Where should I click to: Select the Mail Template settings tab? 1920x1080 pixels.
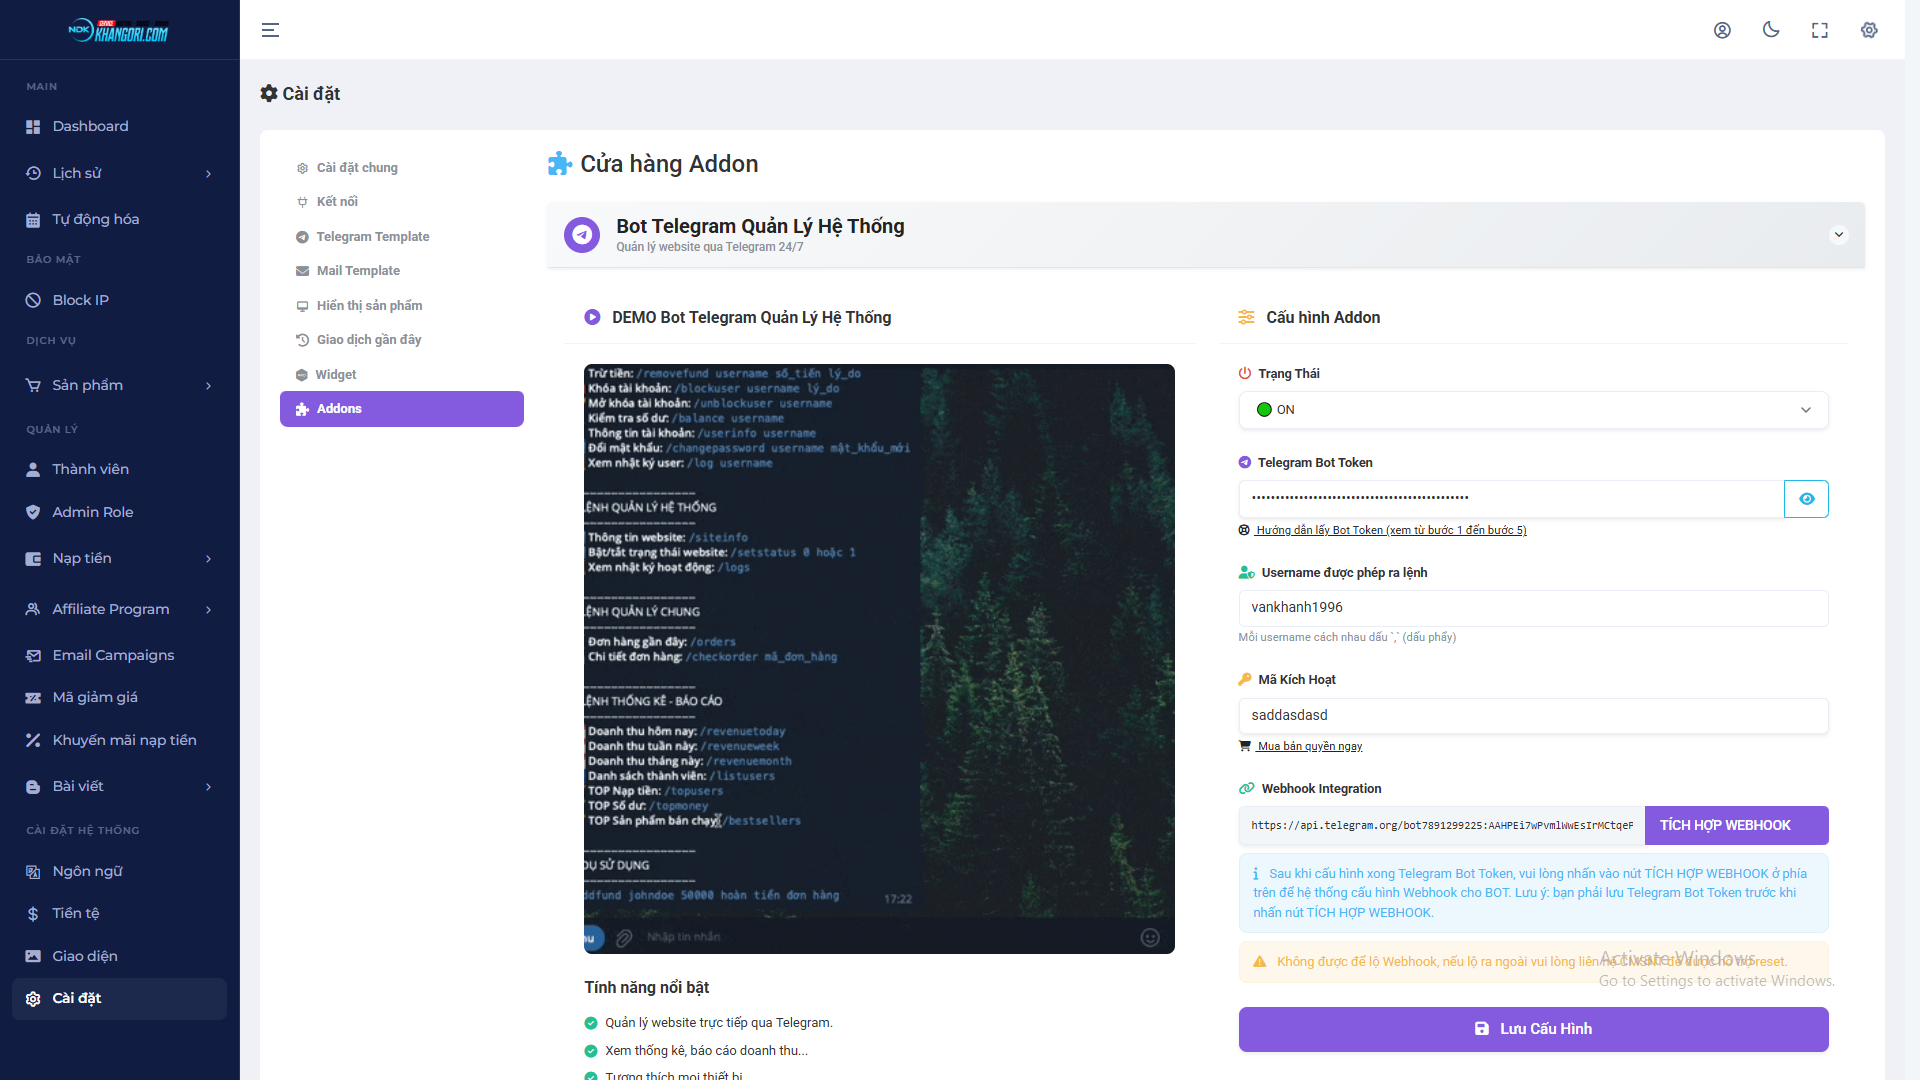357,270
